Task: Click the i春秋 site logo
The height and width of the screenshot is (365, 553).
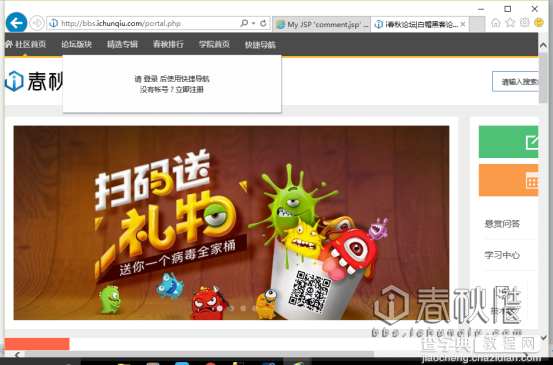Action: coord(34,81)
